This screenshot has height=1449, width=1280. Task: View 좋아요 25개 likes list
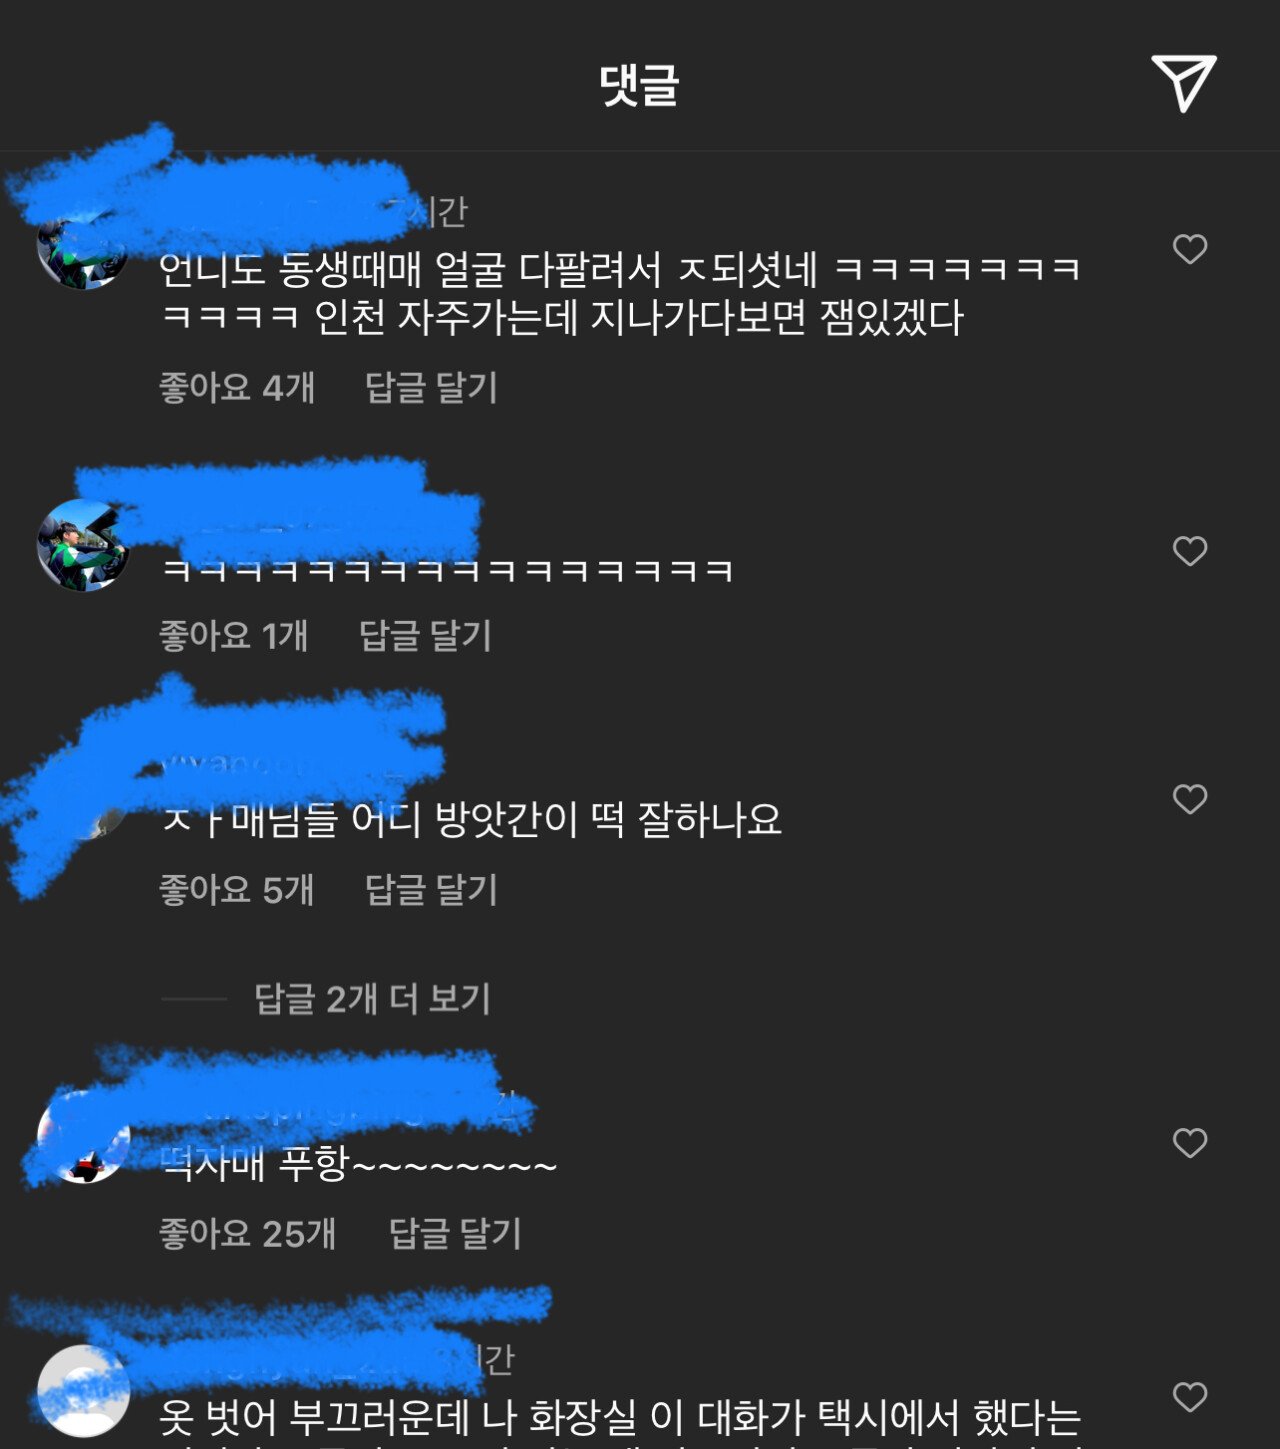[x=247, y=1233]
